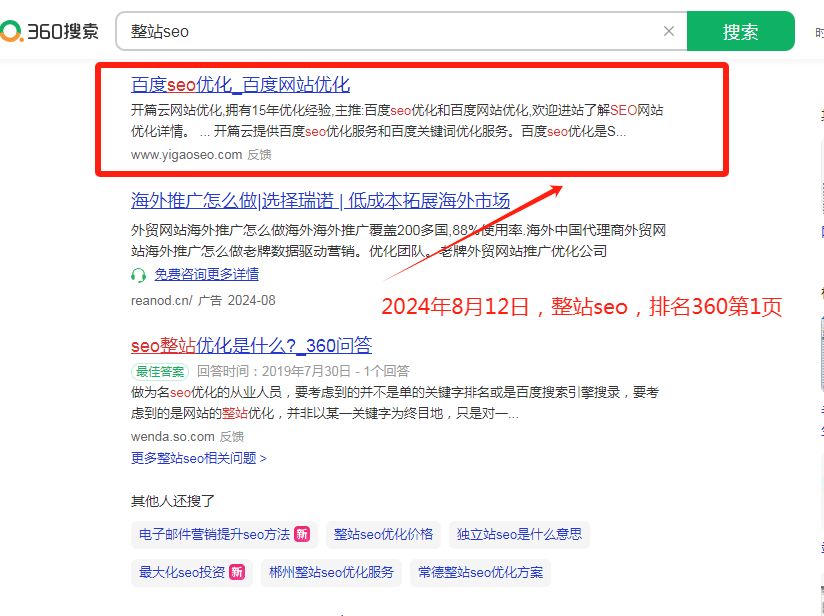Select the 整站seo优化价格 related search

[383, 535]
